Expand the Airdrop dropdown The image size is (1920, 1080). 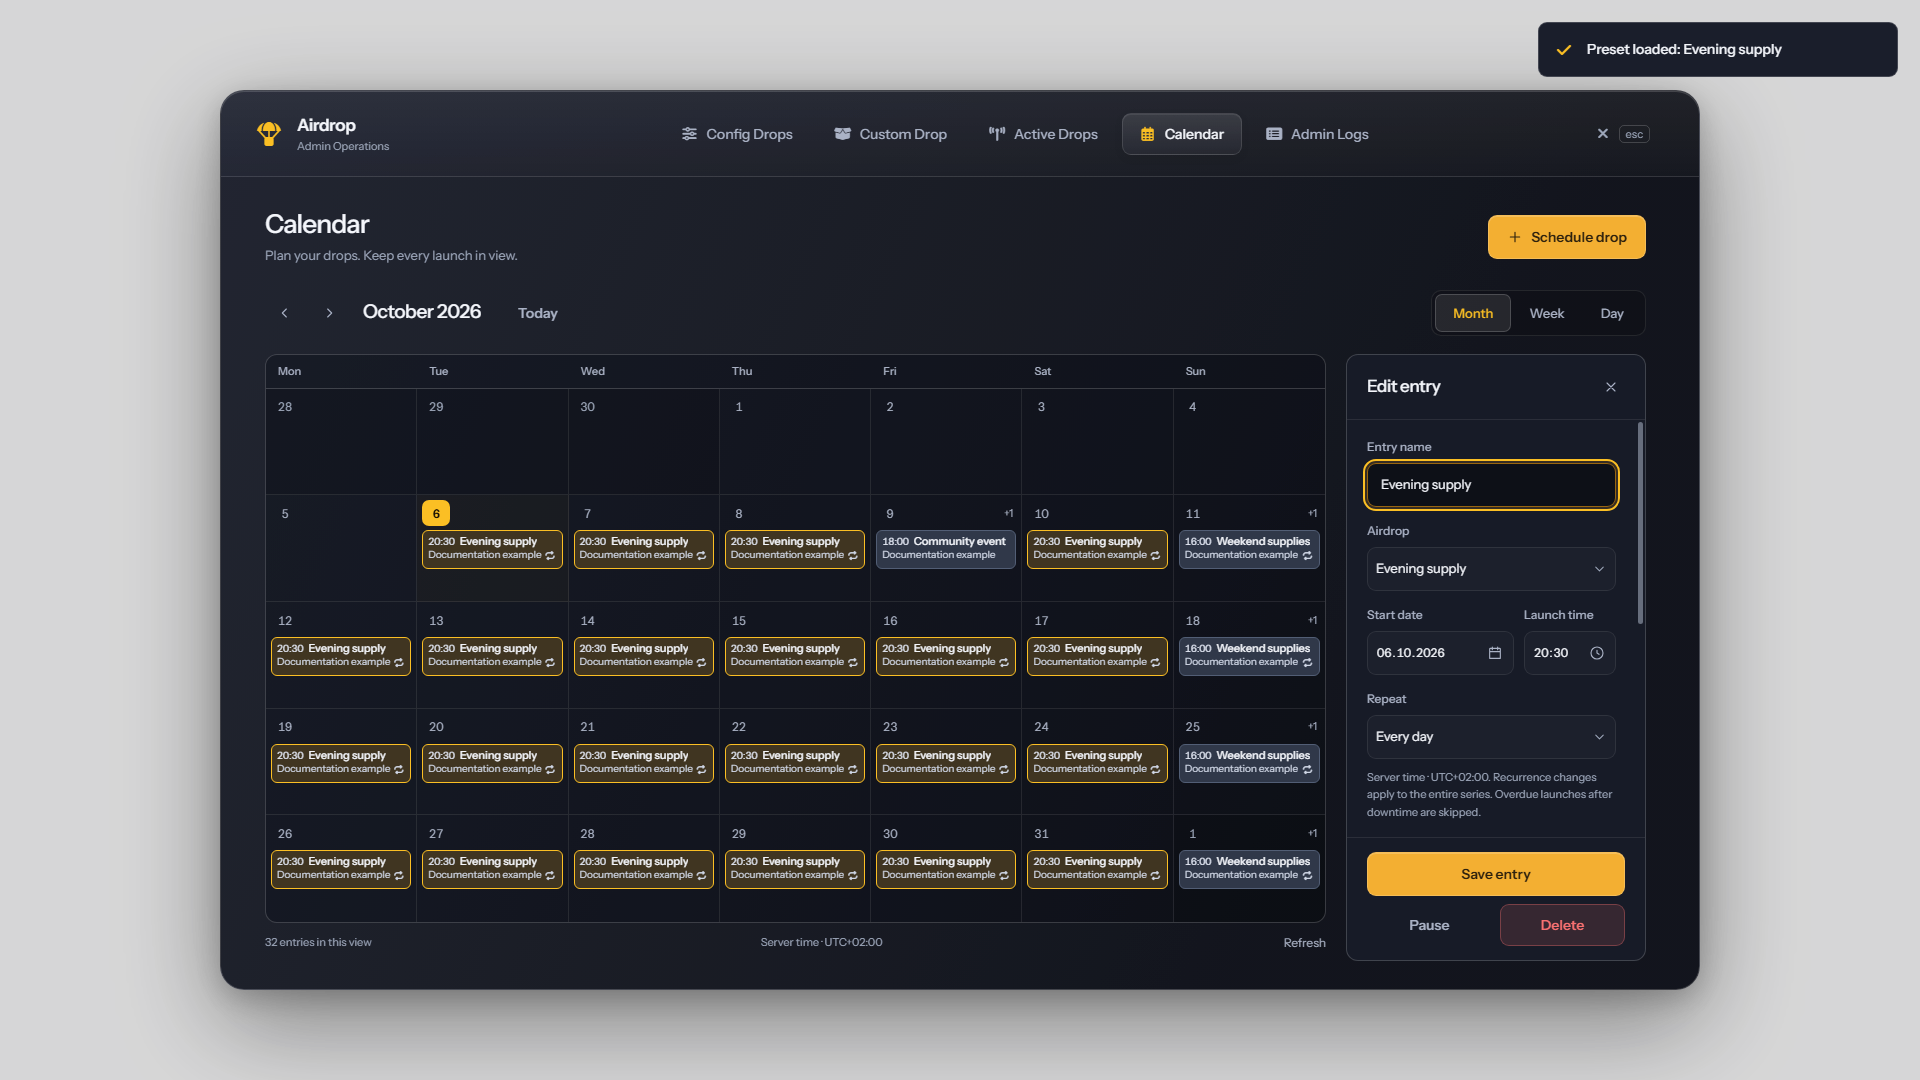pyautogui.click(x=1491, y=569)
